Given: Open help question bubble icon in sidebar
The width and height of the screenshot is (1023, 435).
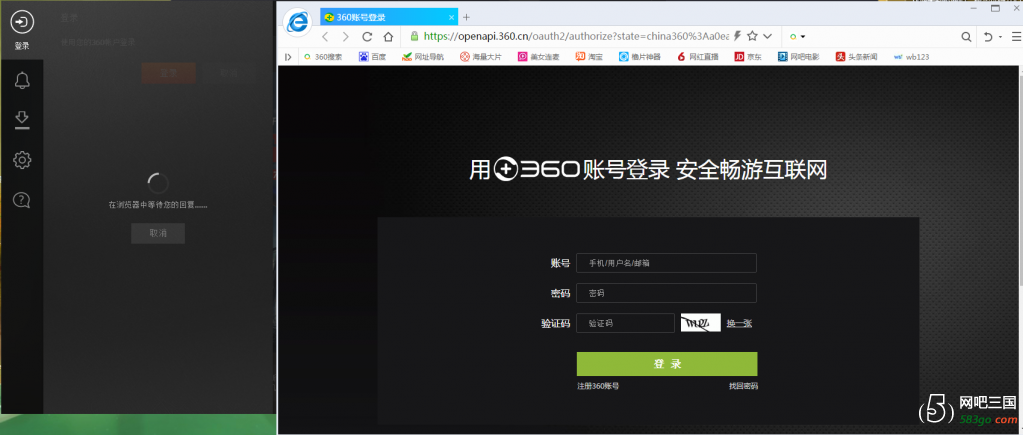Looking at the screenshot, I should pyautogui.click(x=22, y=200).
